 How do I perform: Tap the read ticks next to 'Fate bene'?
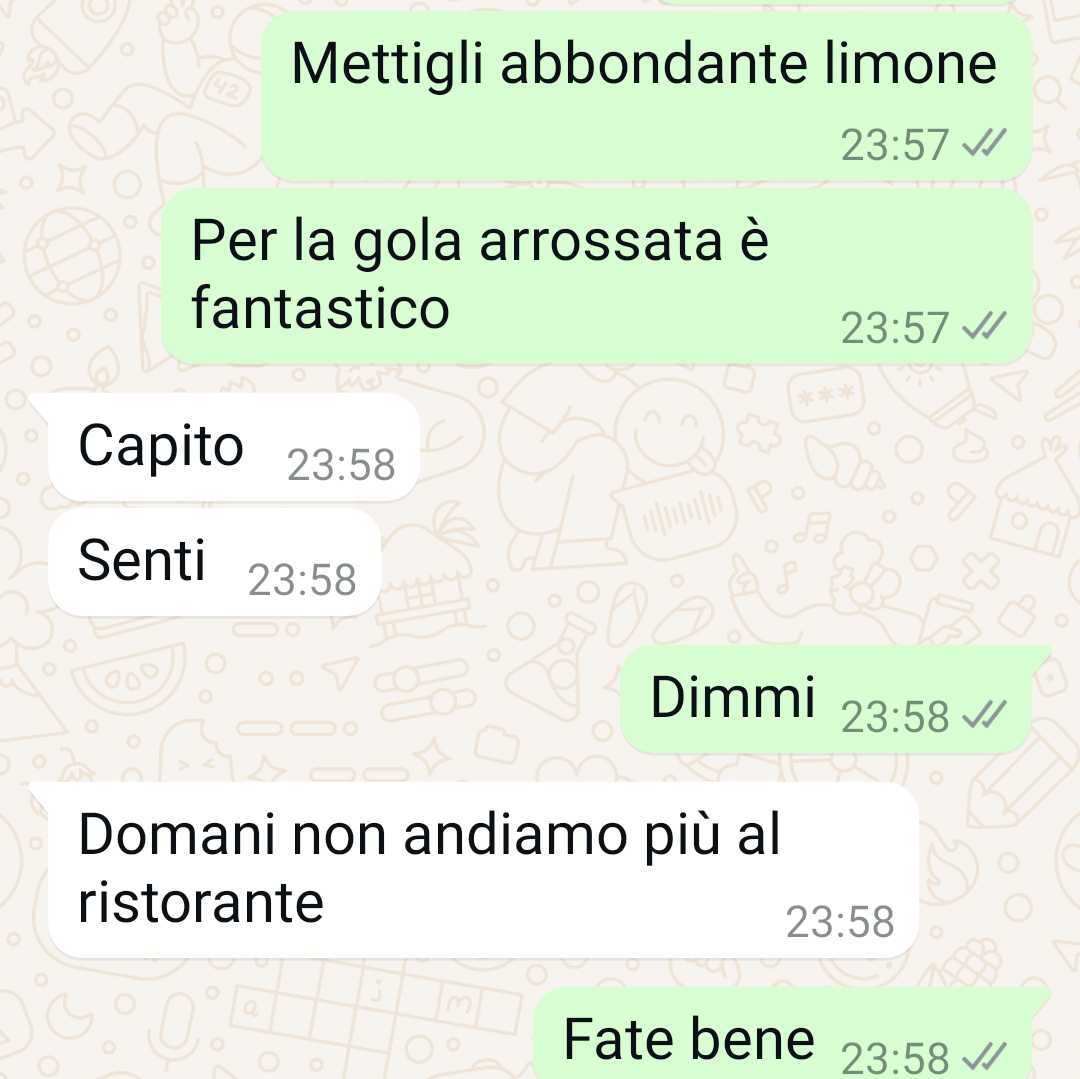[984, 1058]
